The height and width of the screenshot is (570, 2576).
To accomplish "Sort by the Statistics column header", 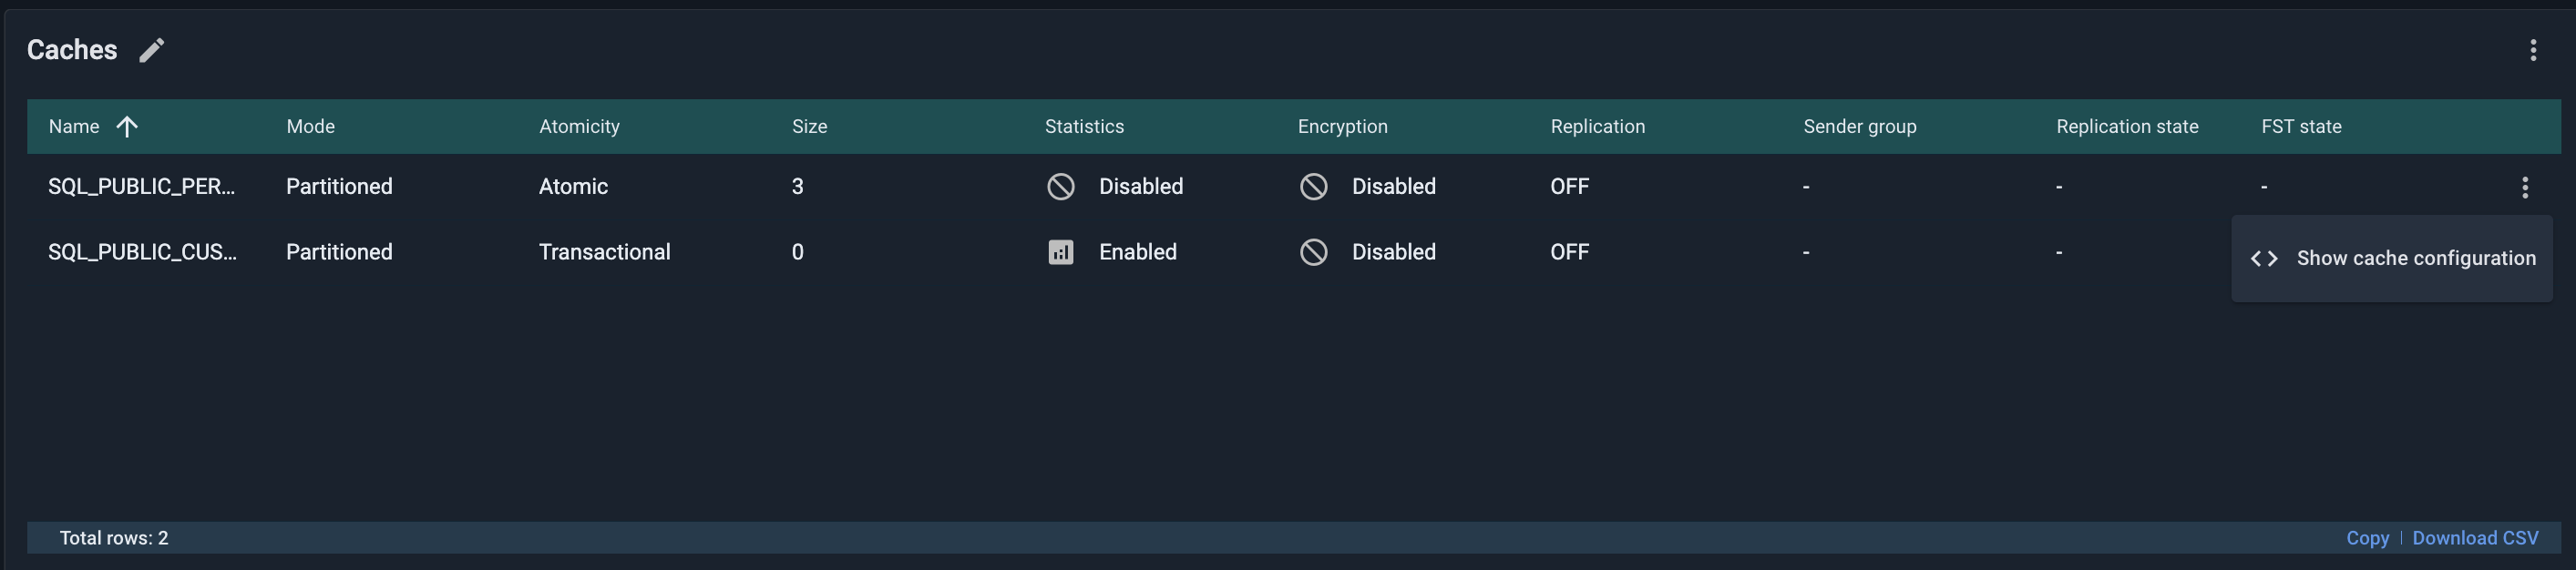I will coord(1084,127).
